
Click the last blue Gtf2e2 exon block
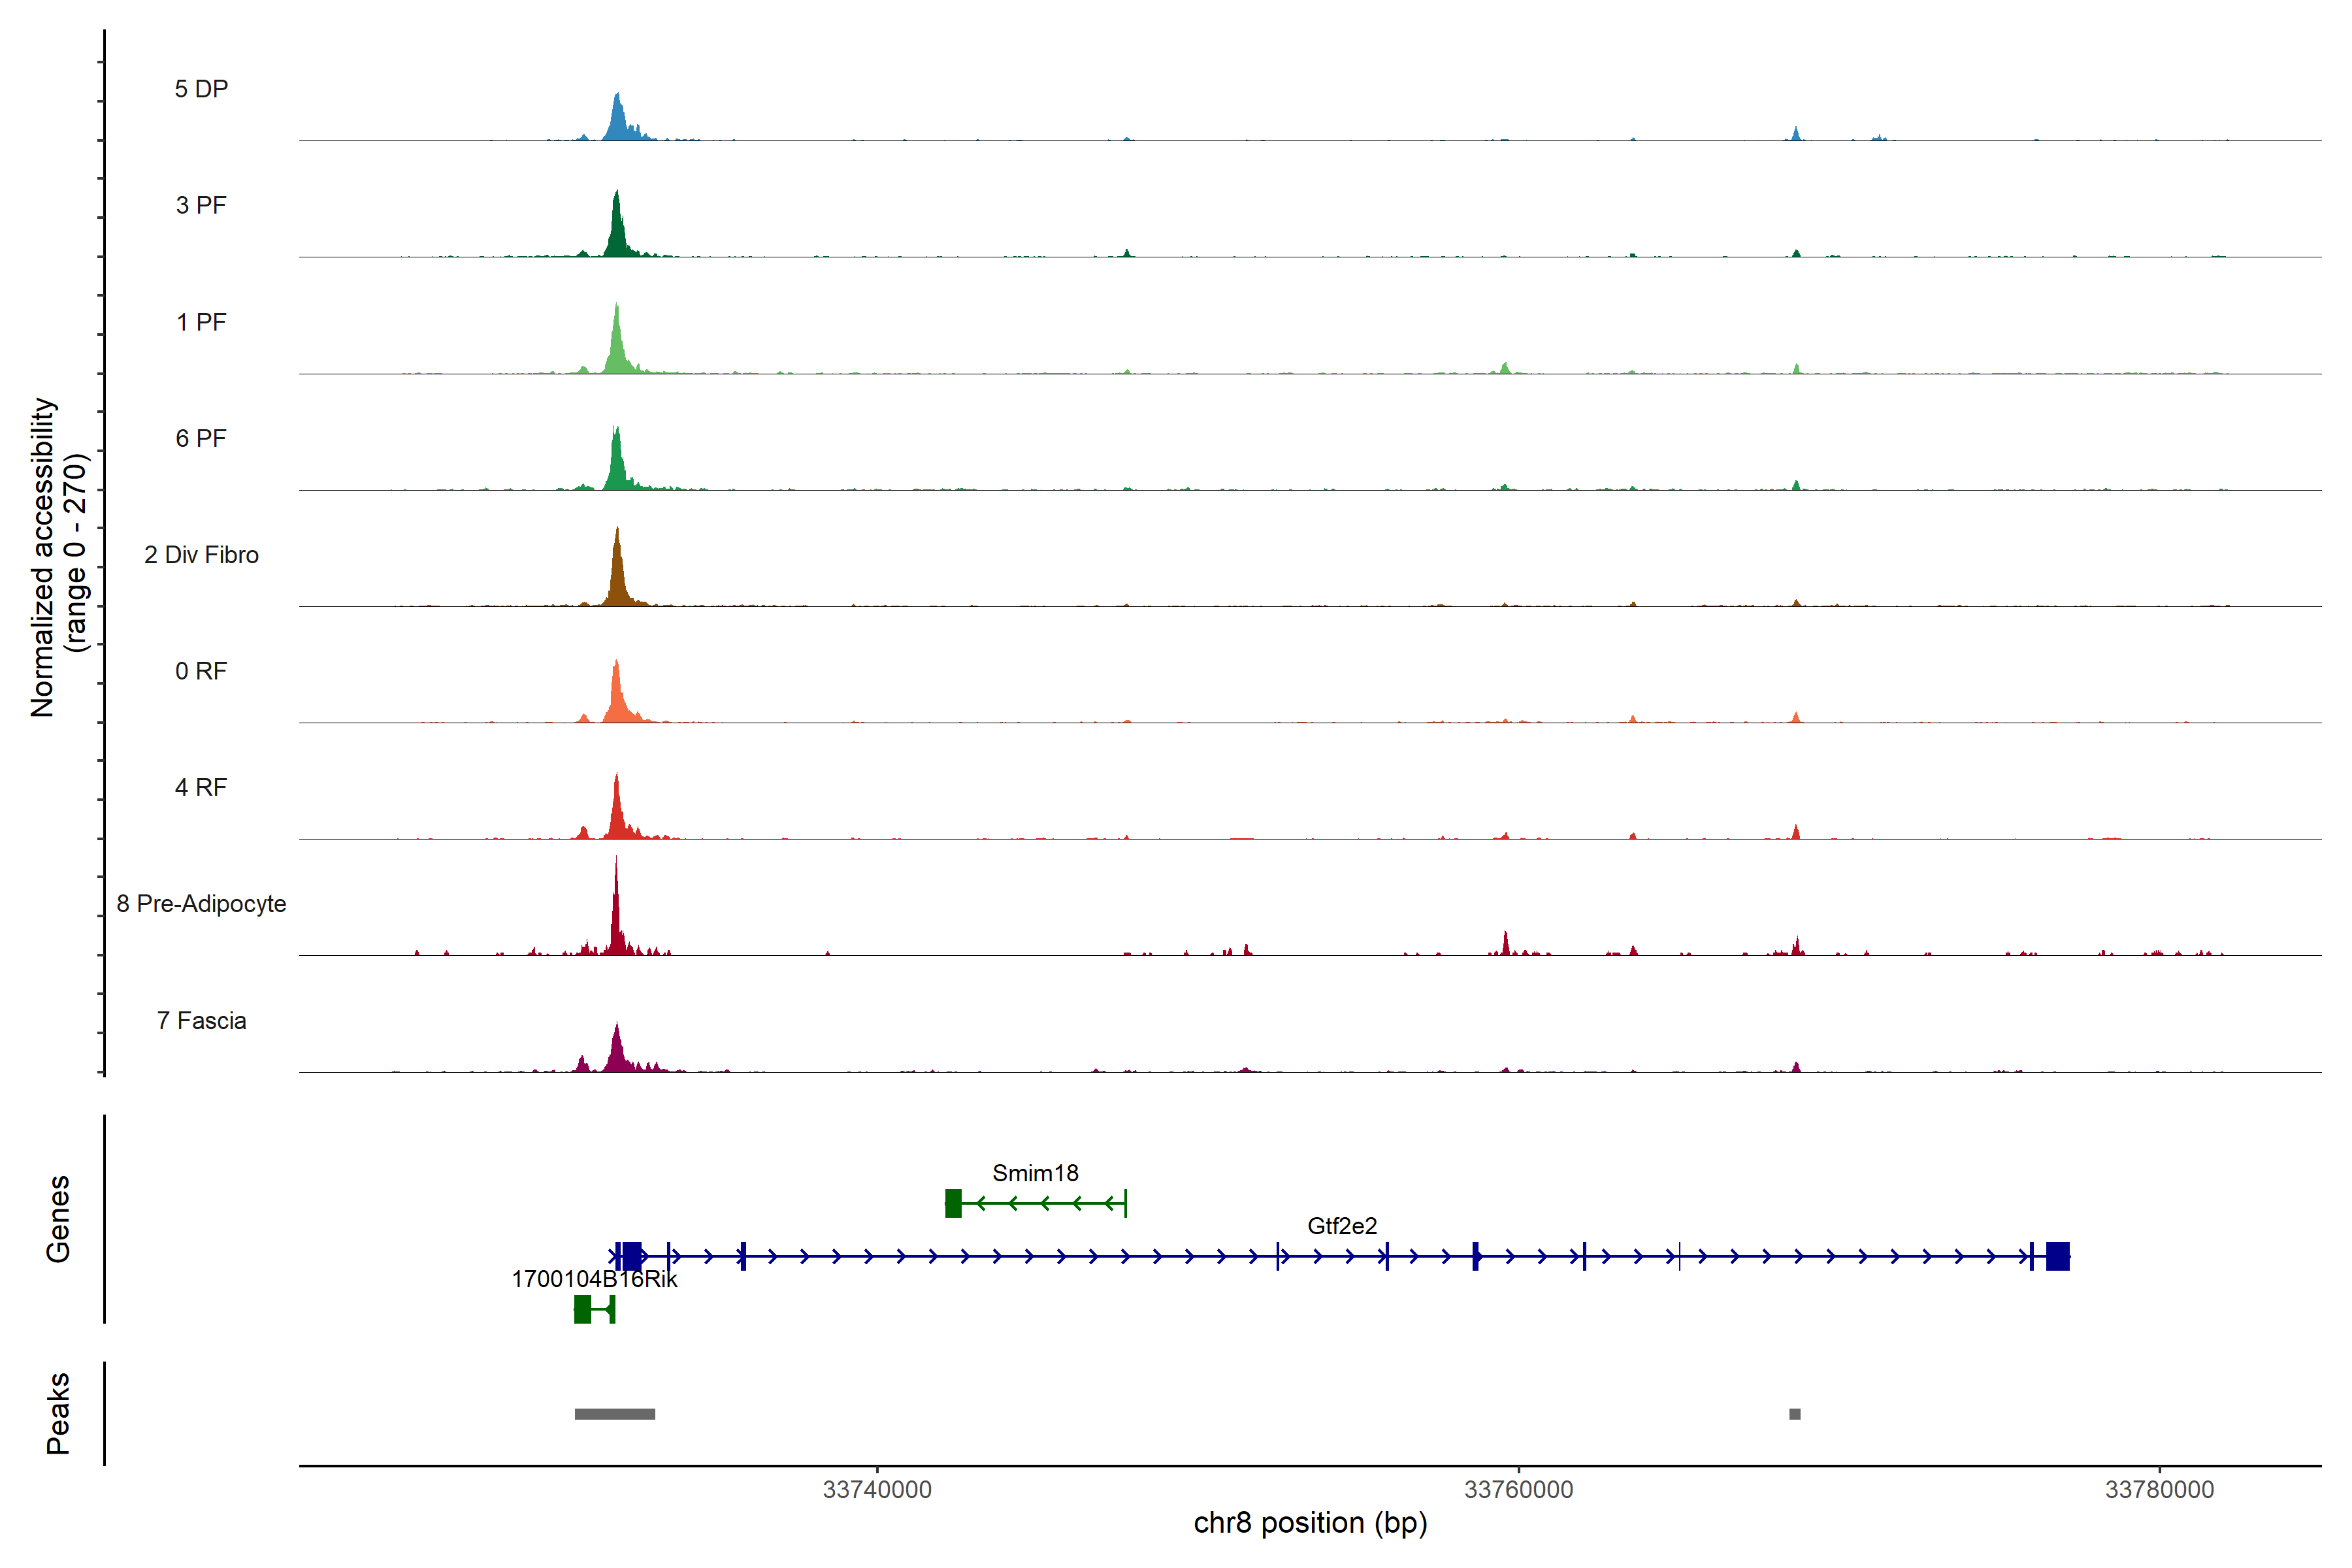[x=2057, y=1256]
